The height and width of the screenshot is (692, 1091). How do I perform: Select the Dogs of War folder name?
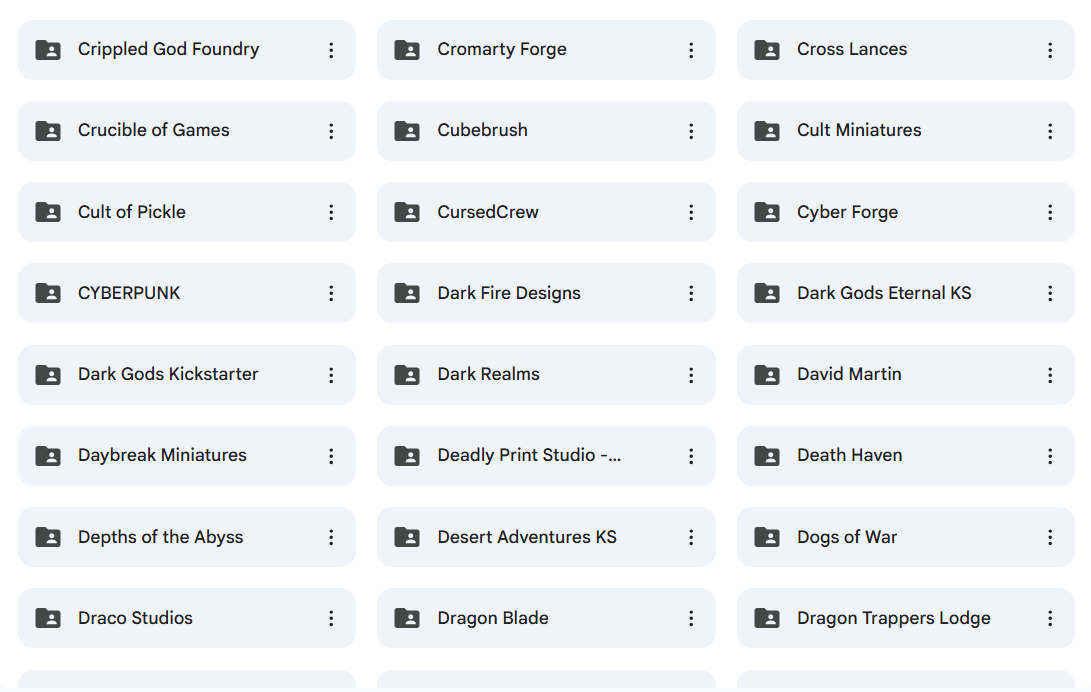pyautogui.click(x=847, y=537)
